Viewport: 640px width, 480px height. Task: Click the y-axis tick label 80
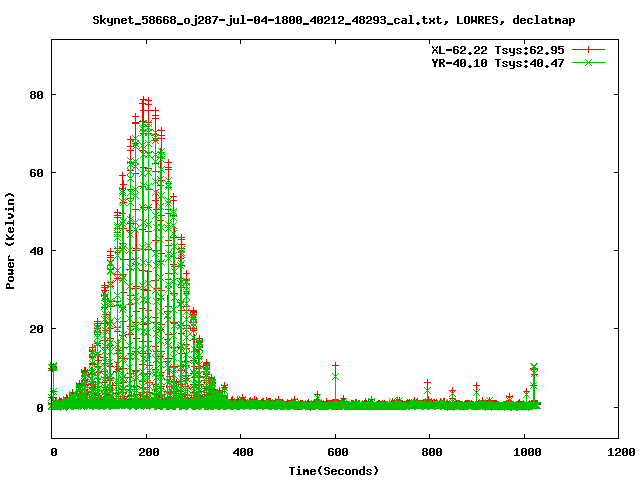click(36, 95)
